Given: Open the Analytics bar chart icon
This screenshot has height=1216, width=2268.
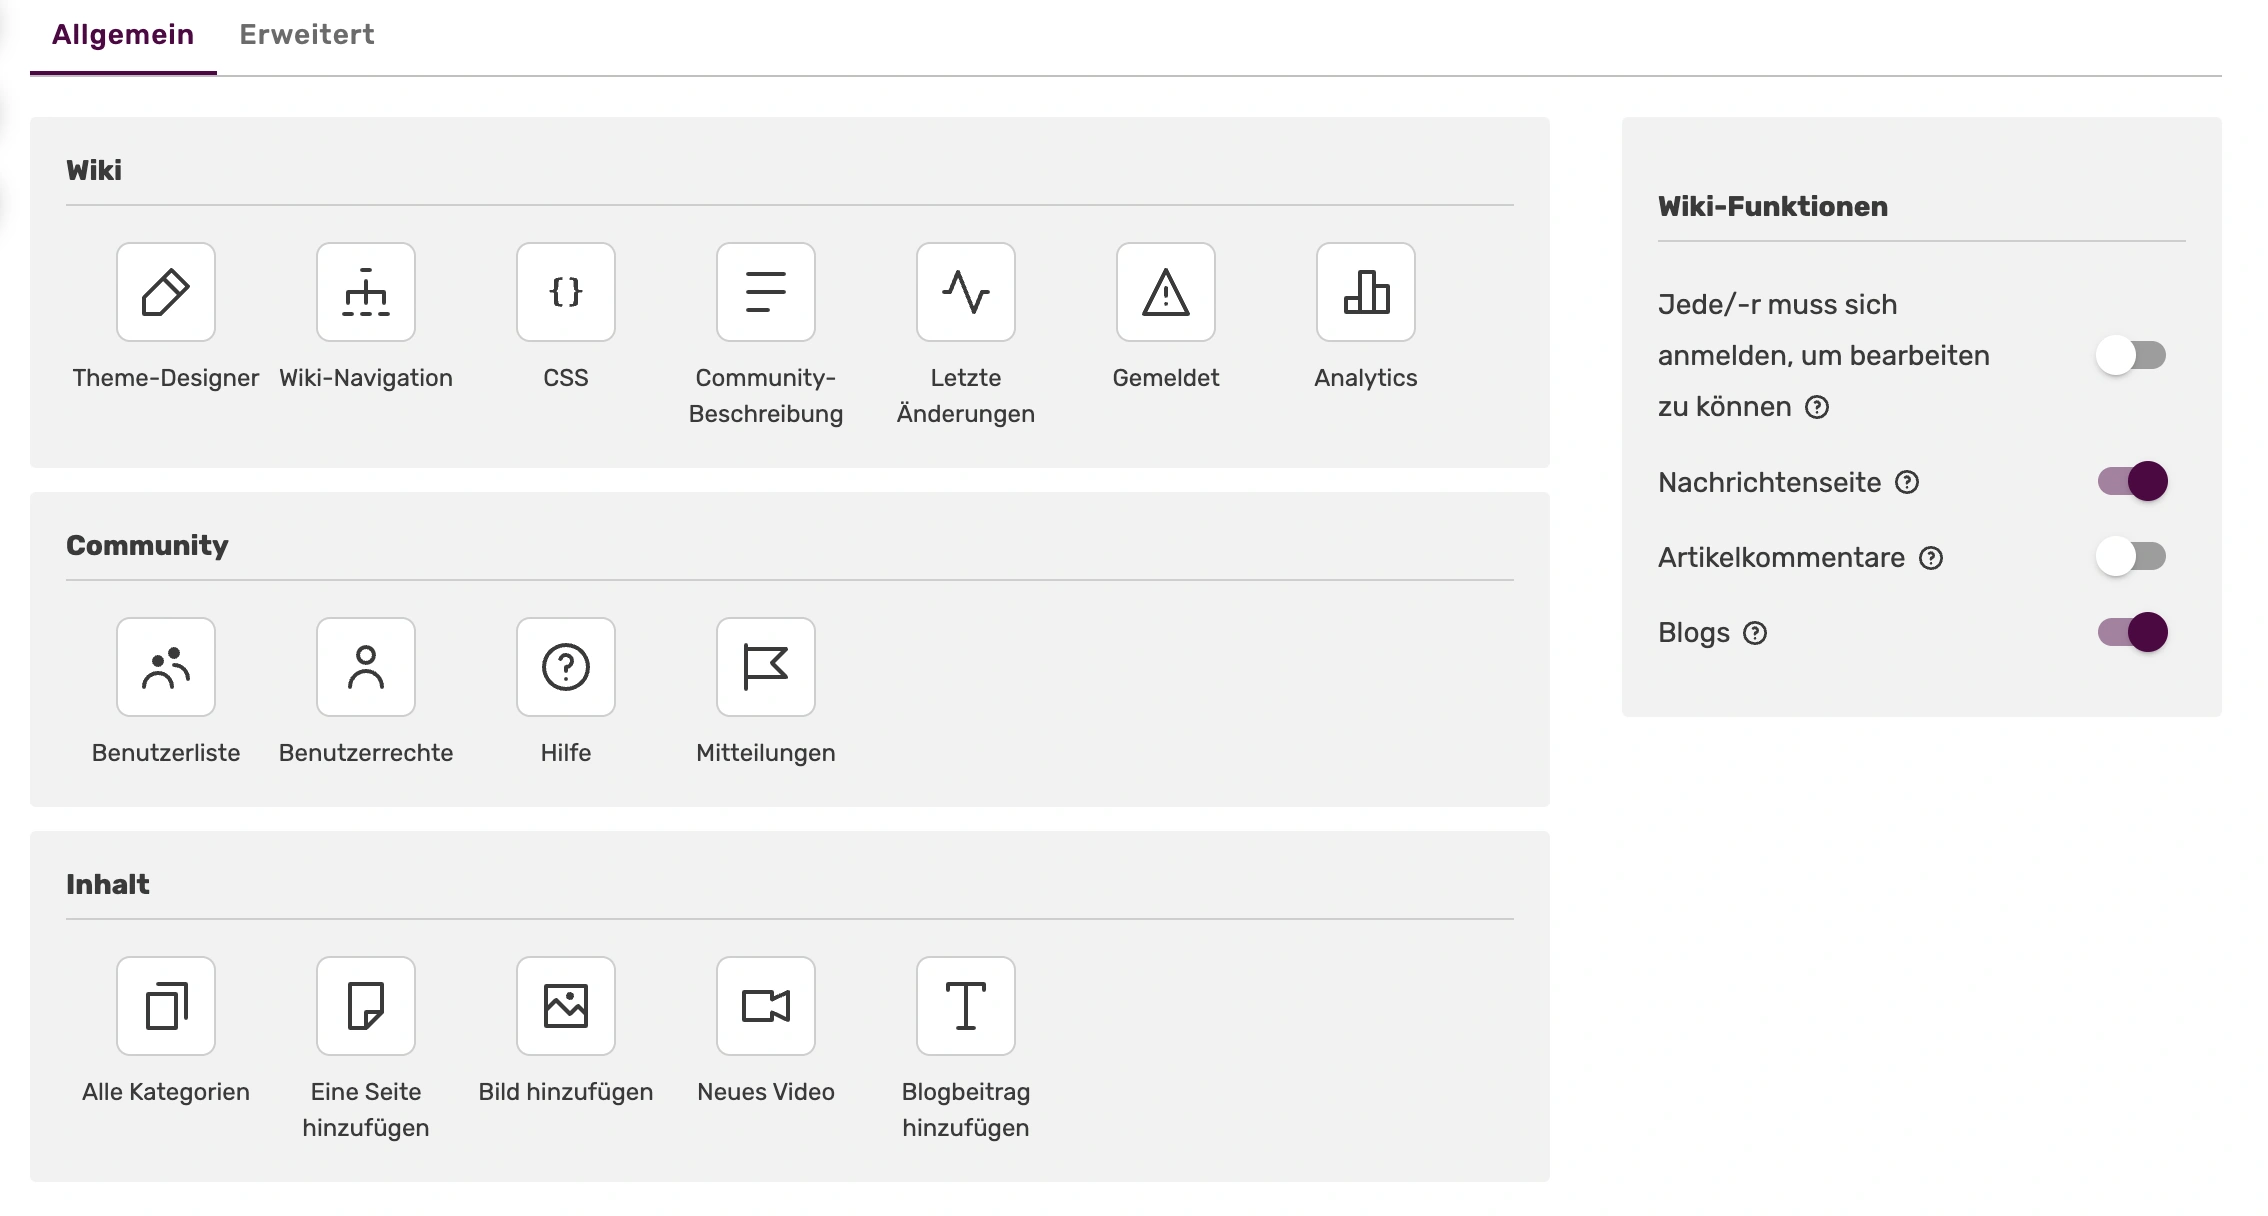Looking at the screenshot, I should coord(1366,292).
